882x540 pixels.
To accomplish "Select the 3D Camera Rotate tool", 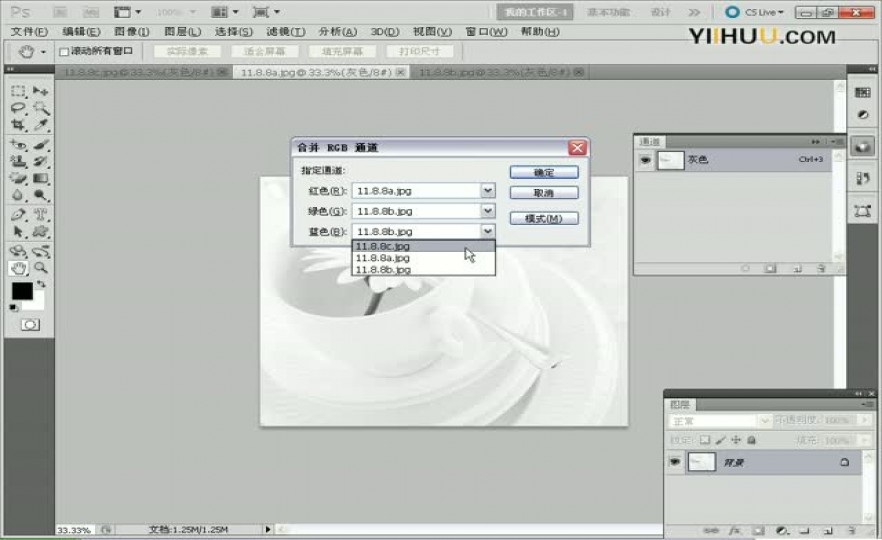I will (40, 251).
